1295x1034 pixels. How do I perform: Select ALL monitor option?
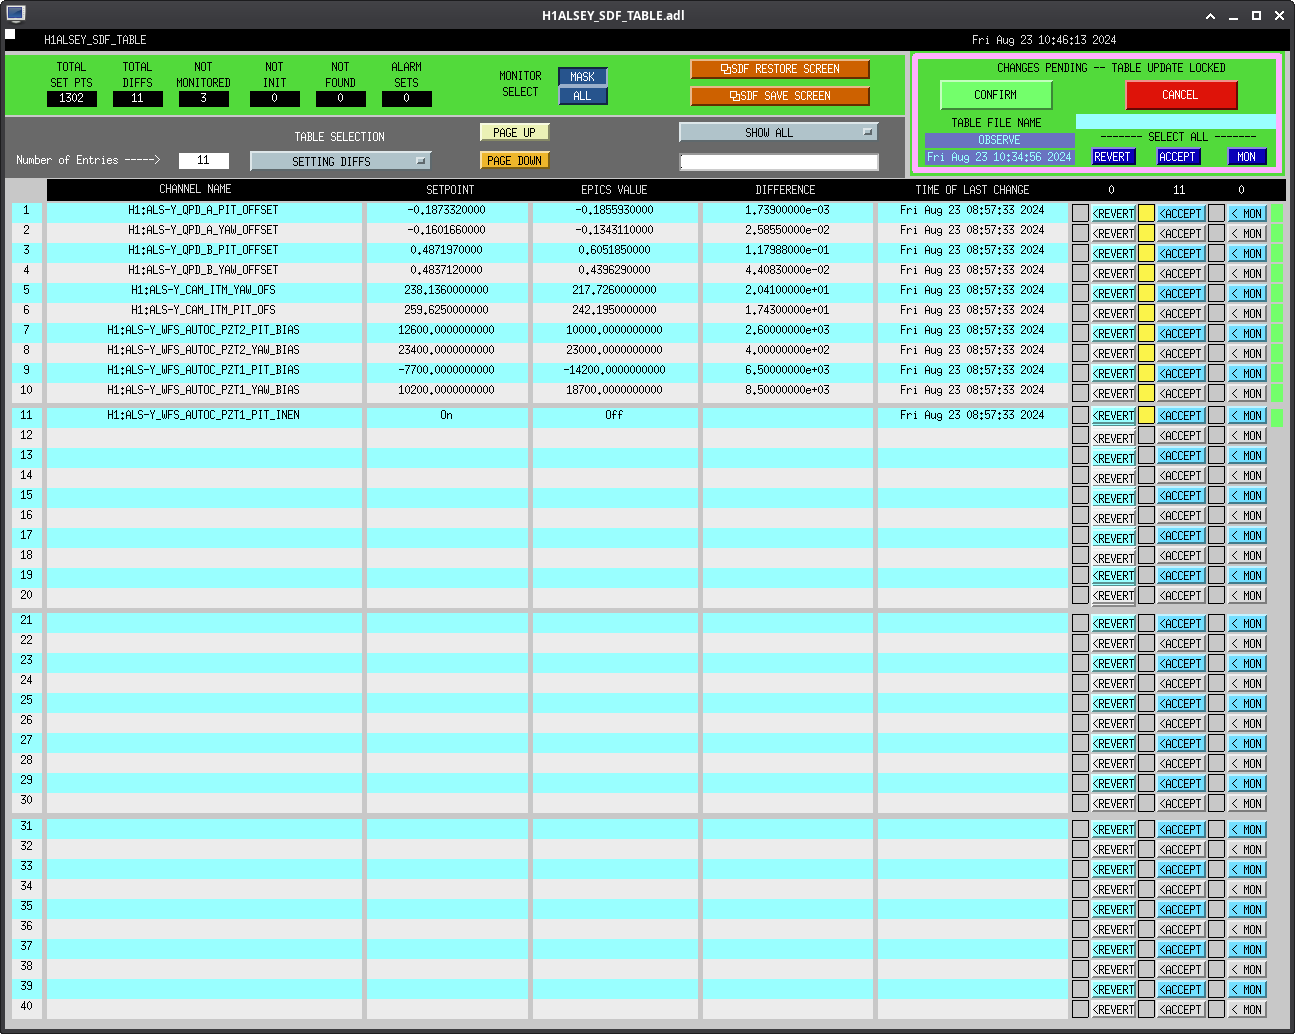coord(582,96)
